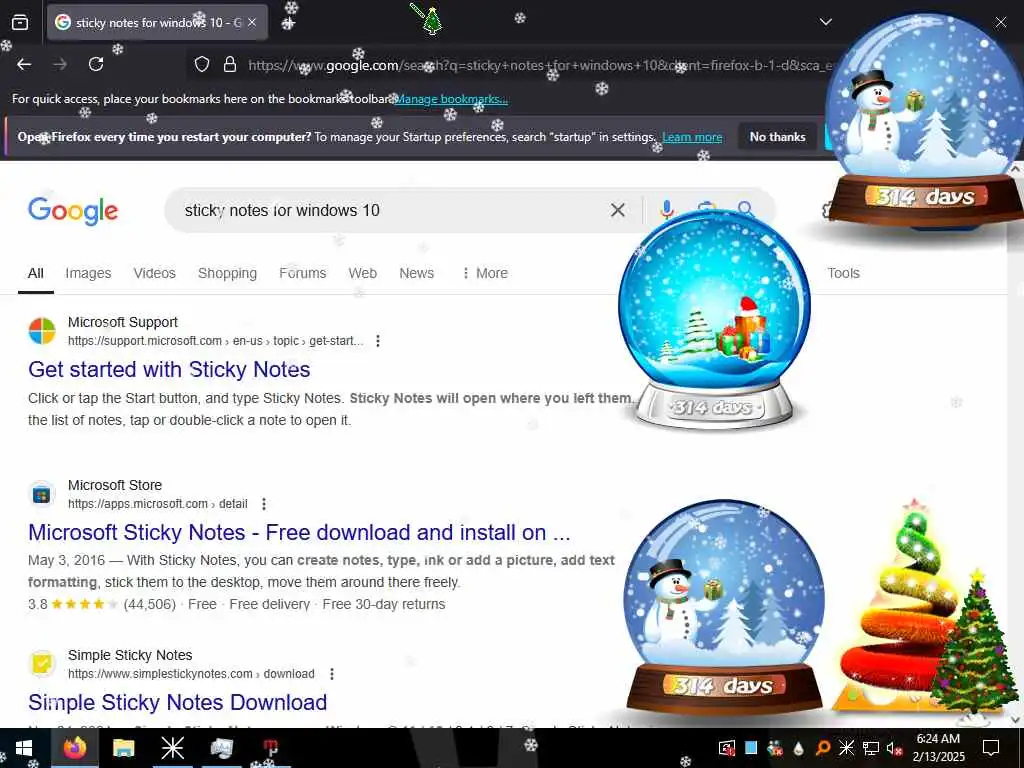Switch to the Shopping tab
1024x768 pixels.
227,273
